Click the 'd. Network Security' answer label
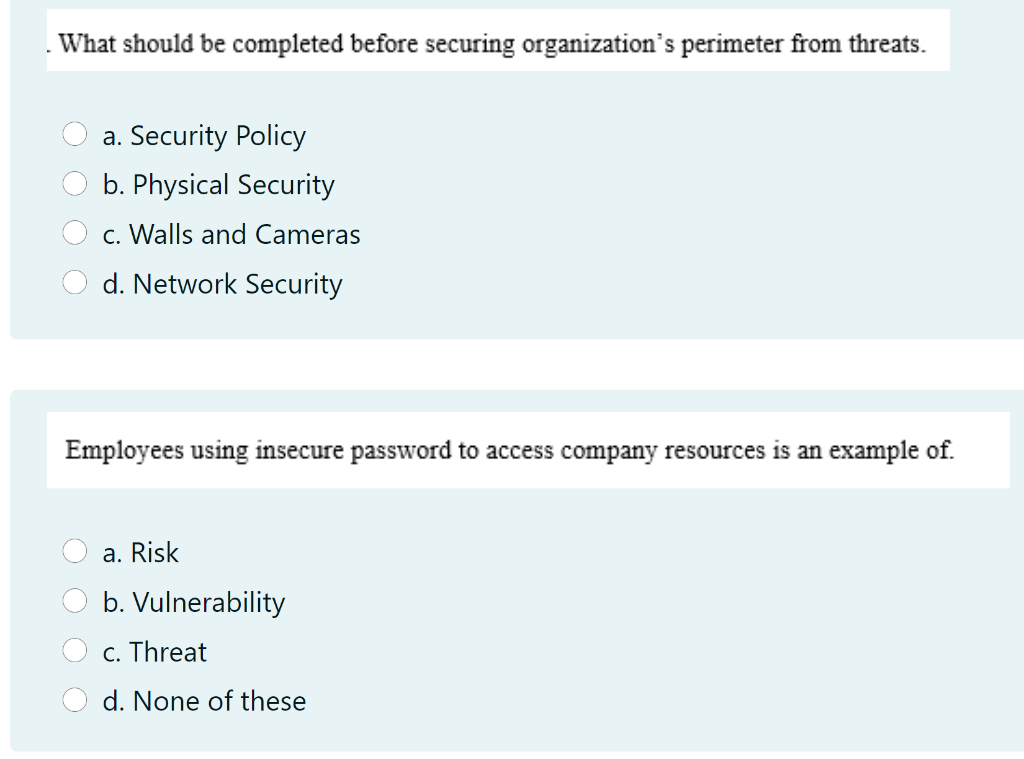Screen dimensions: 1024x759 (222, 285)
